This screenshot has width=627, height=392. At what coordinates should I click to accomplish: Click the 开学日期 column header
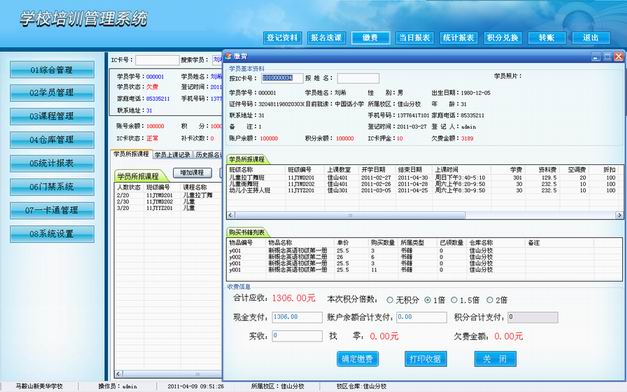pyautogui.click(x=377, y=170)
